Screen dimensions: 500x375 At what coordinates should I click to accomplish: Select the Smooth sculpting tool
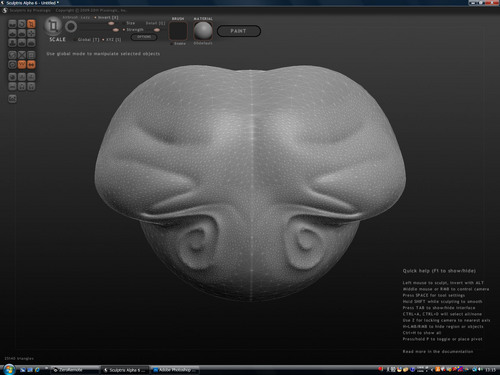(x=31, y=42)
